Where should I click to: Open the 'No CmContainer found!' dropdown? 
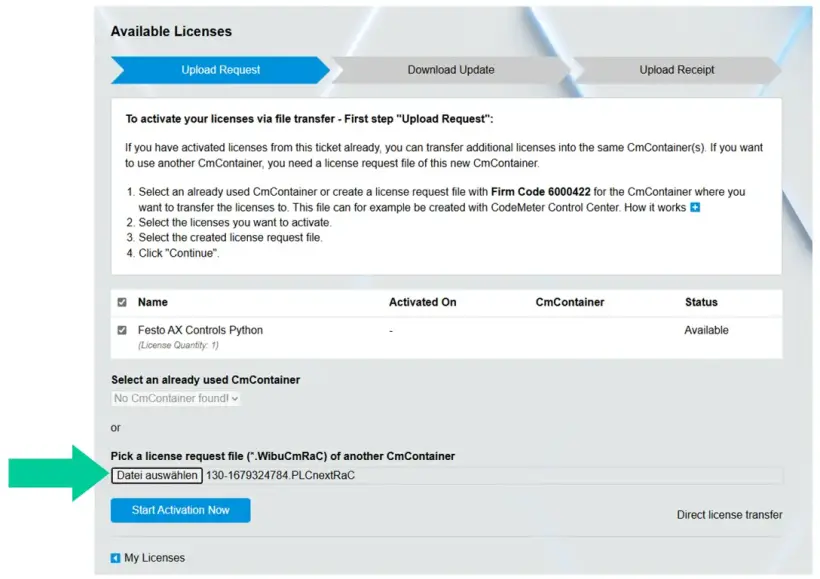click(175, 399)
